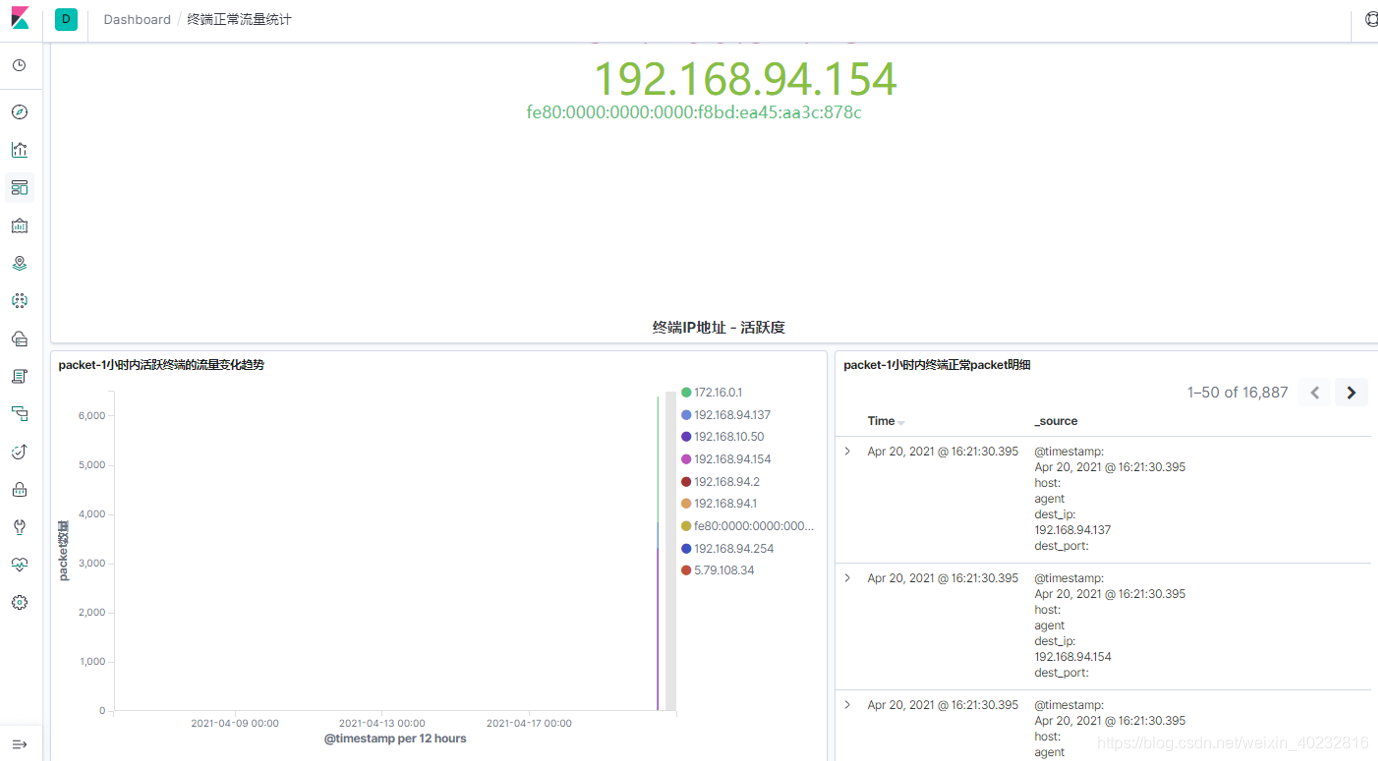Click 2021-04-09 00:00 axis label
Viewport: 1378px width, 761px height.
(235, 723)
